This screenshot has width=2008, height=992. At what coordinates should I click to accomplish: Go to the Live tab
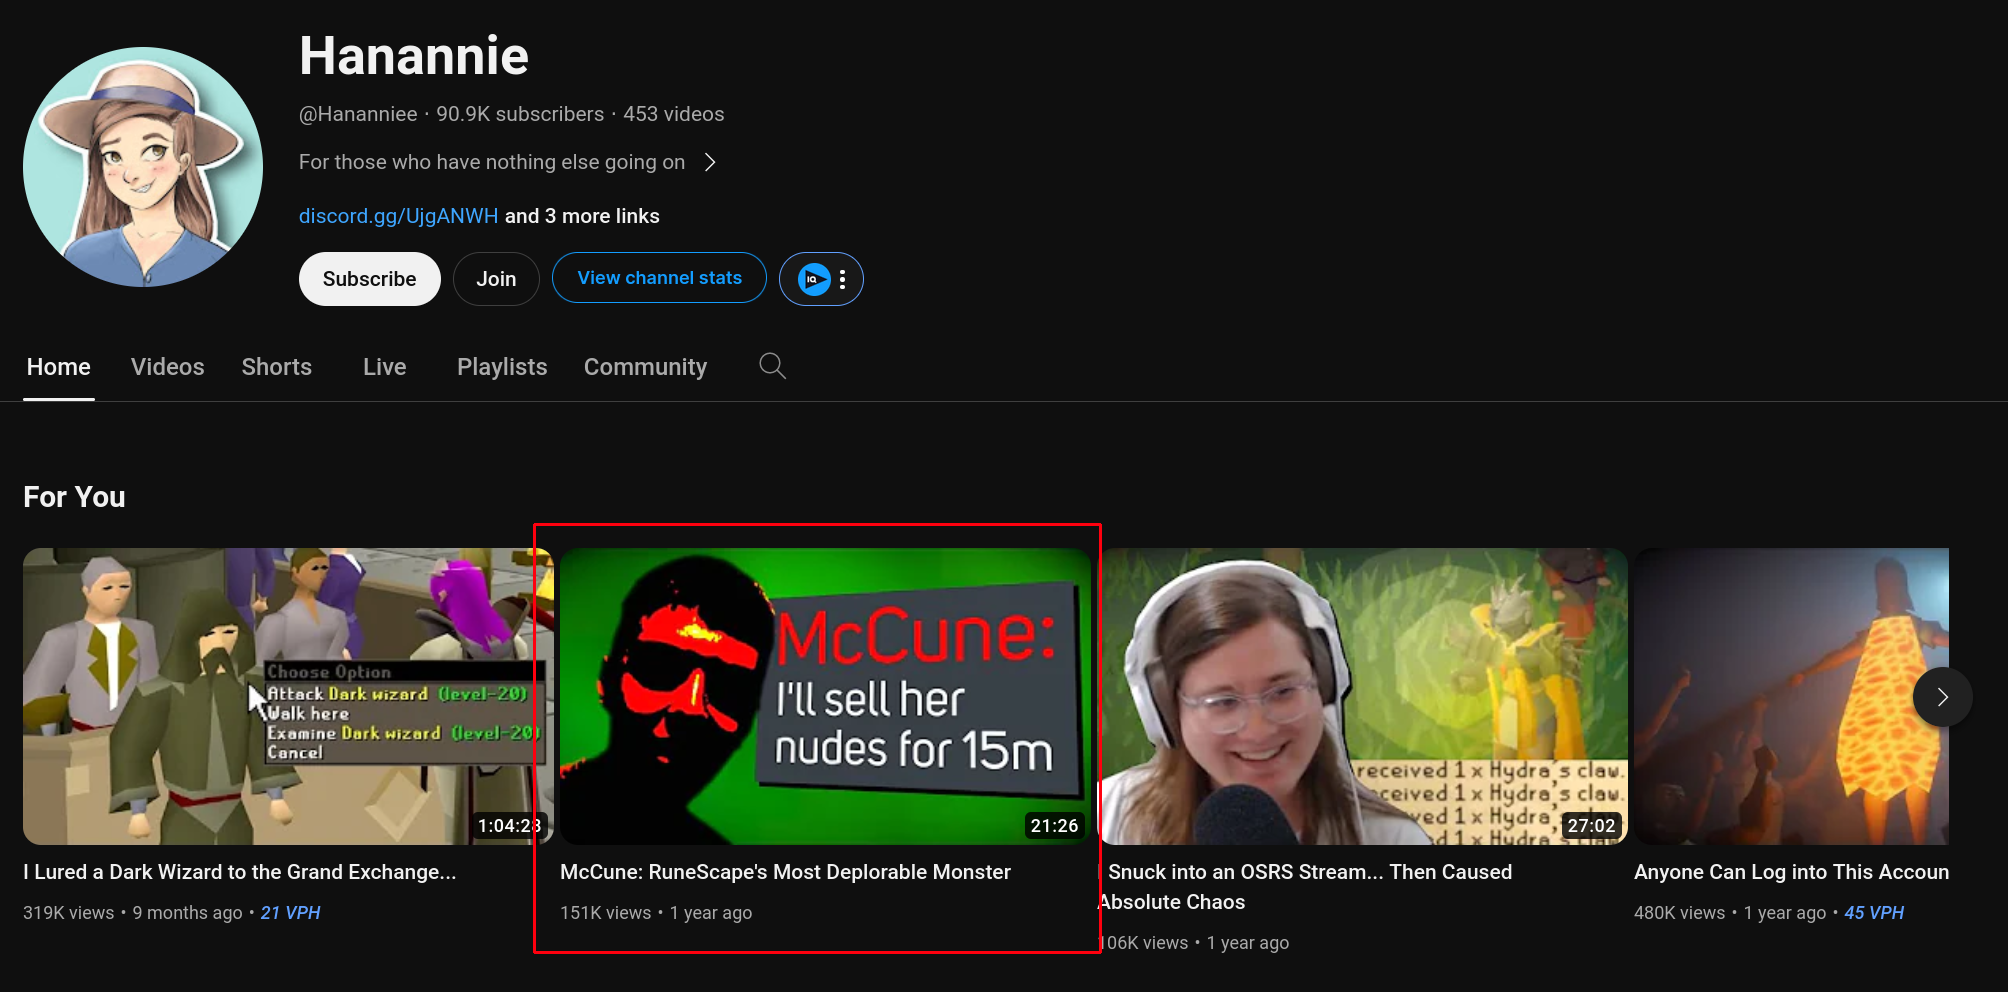pos(385,367)
